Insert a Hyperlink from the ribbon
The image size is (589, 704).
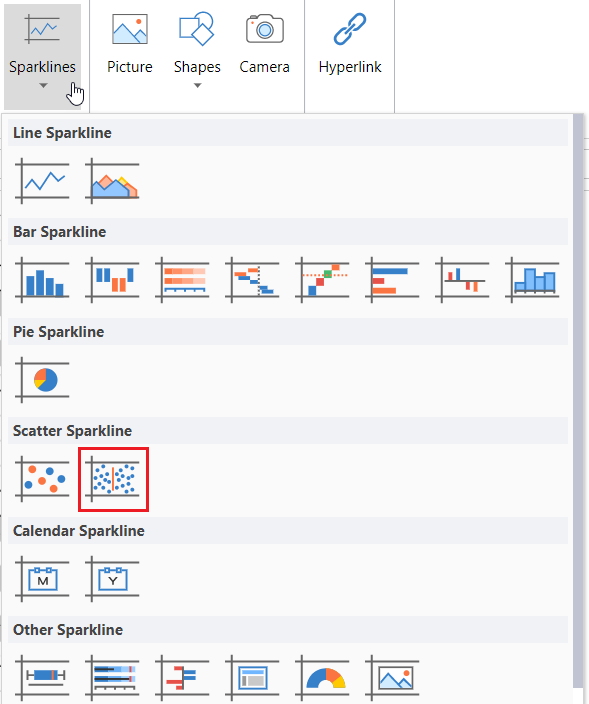[x=350, y=45]
